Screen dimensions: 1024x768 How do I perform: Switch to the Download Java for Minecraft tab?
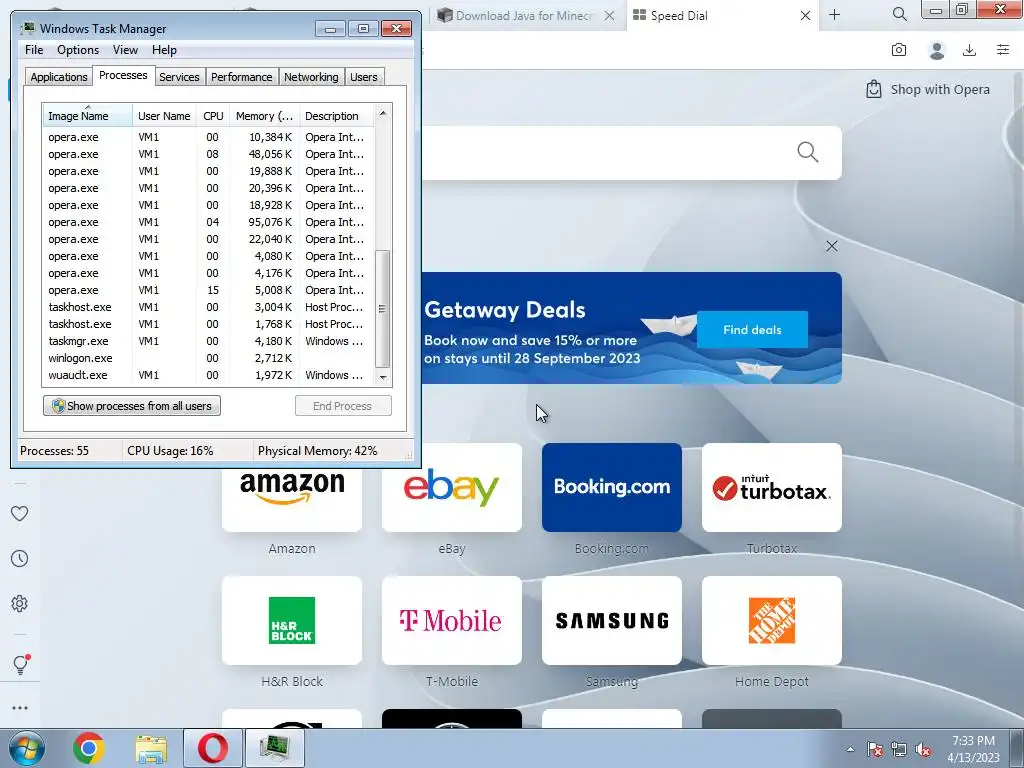(x=525, y=15)
